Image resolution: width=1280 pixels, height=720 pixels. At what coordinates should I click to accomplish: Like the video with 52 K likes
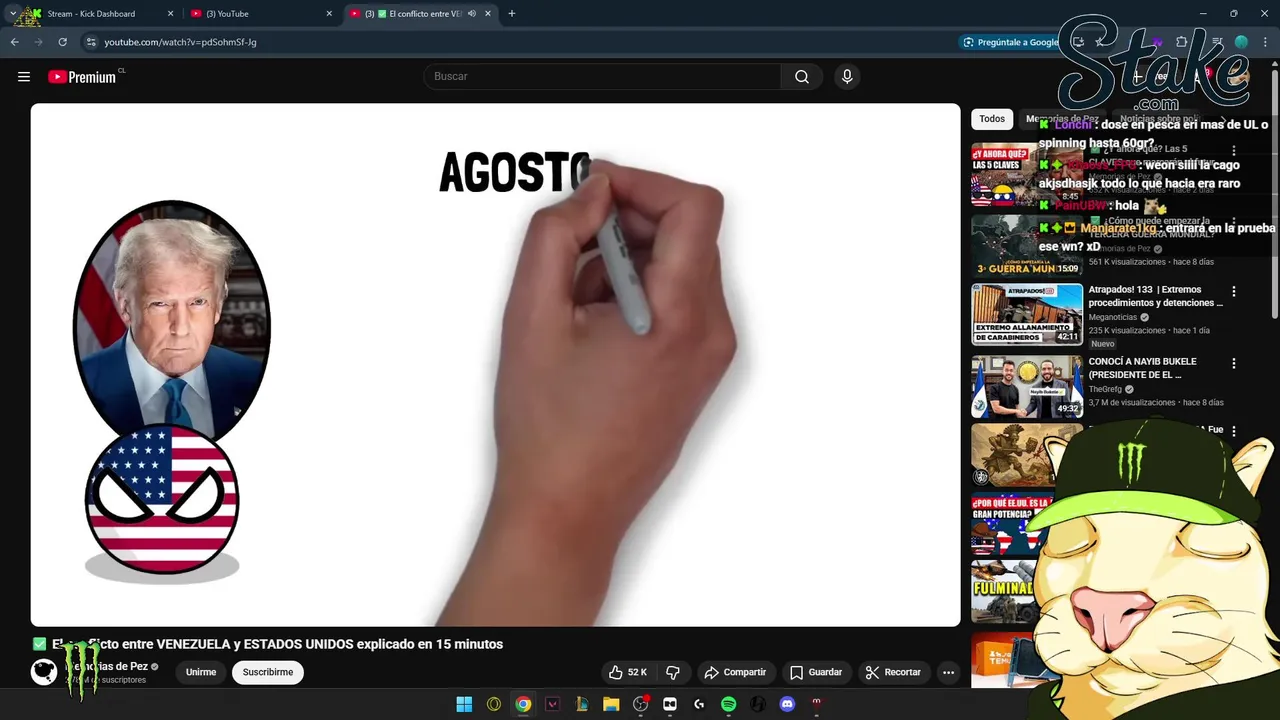(628, 672)
